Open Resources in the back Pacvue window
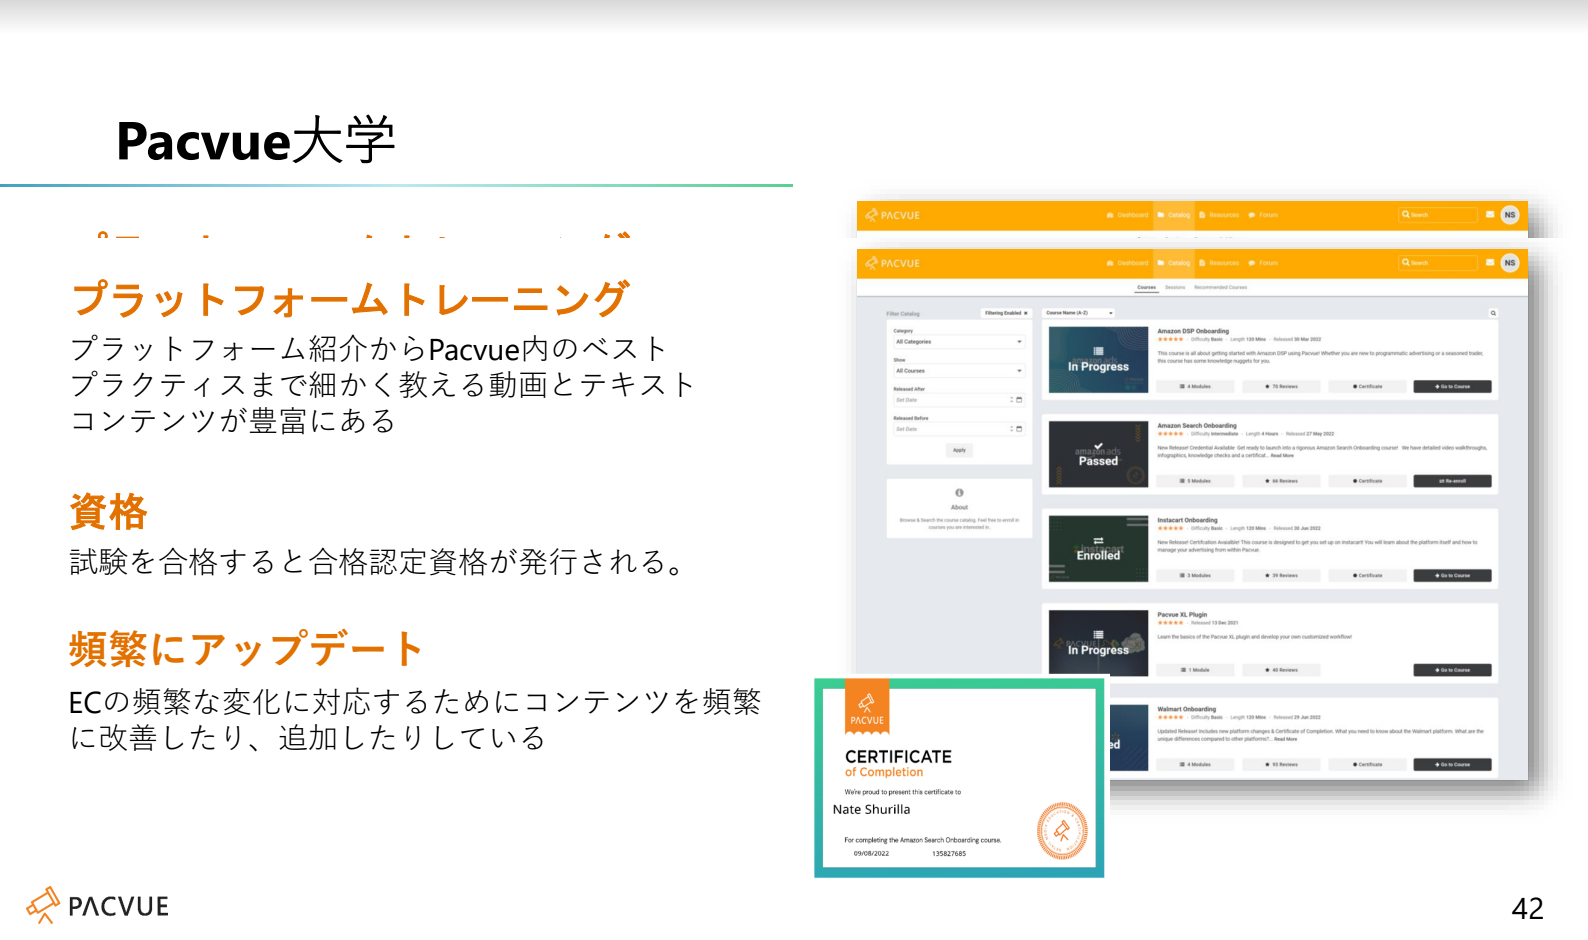The height and width of the screenshot is (940, 1588). [x=1219, y=215]
